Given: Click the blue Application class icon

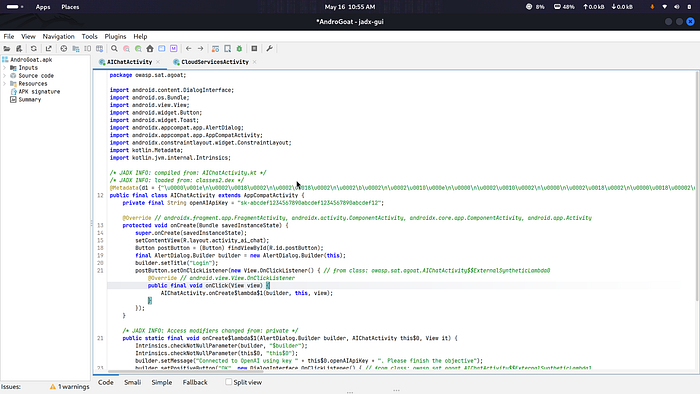Looking at the screenshot, I should pyautogui.click(x=162, y=49).
